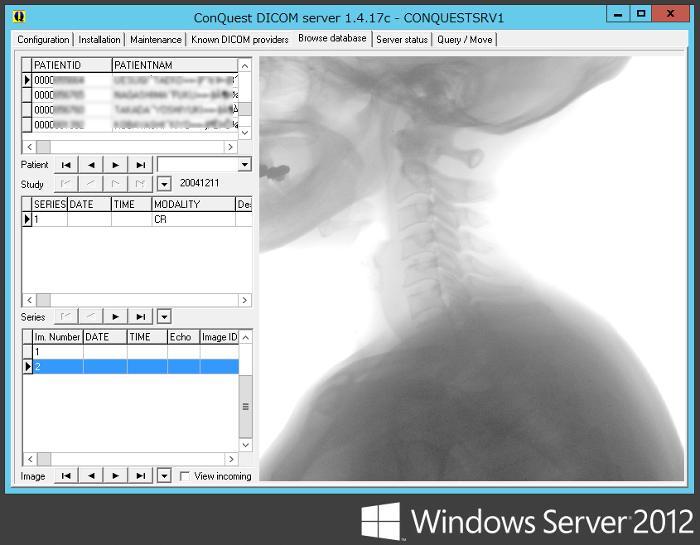
Task: Enable the View incoming checkbox
Action: point(185,476)
